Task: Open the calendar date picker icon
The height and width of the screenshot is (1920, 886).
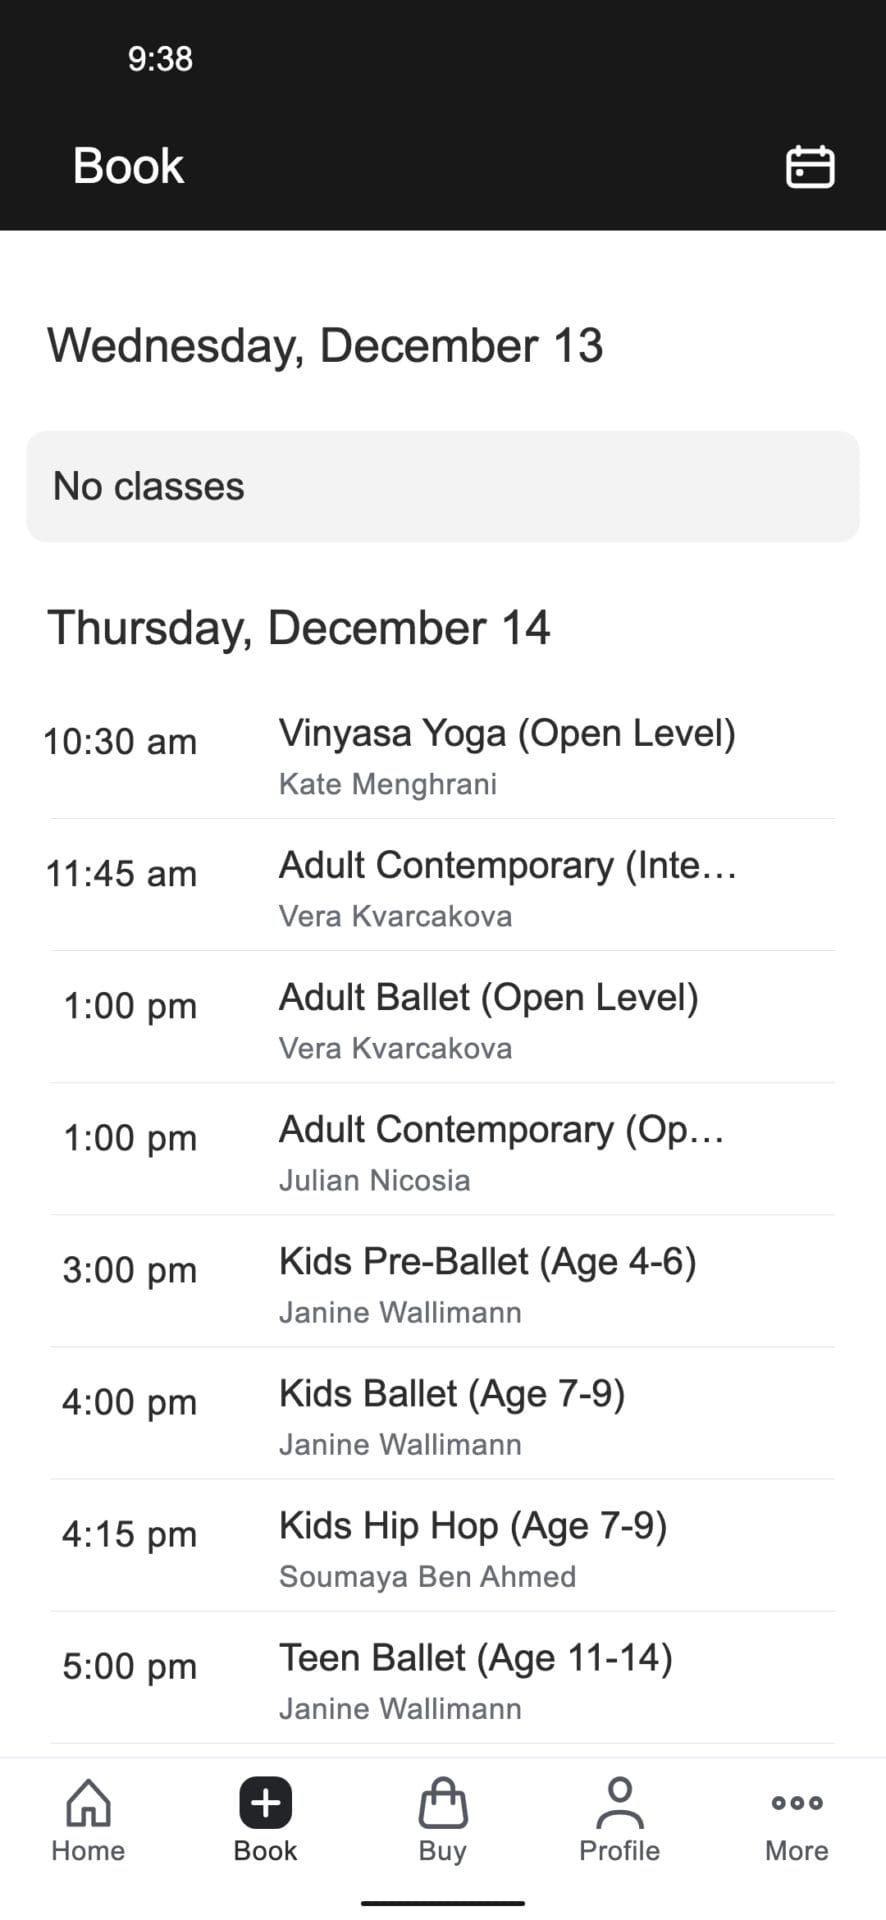Action: [809, 167]
